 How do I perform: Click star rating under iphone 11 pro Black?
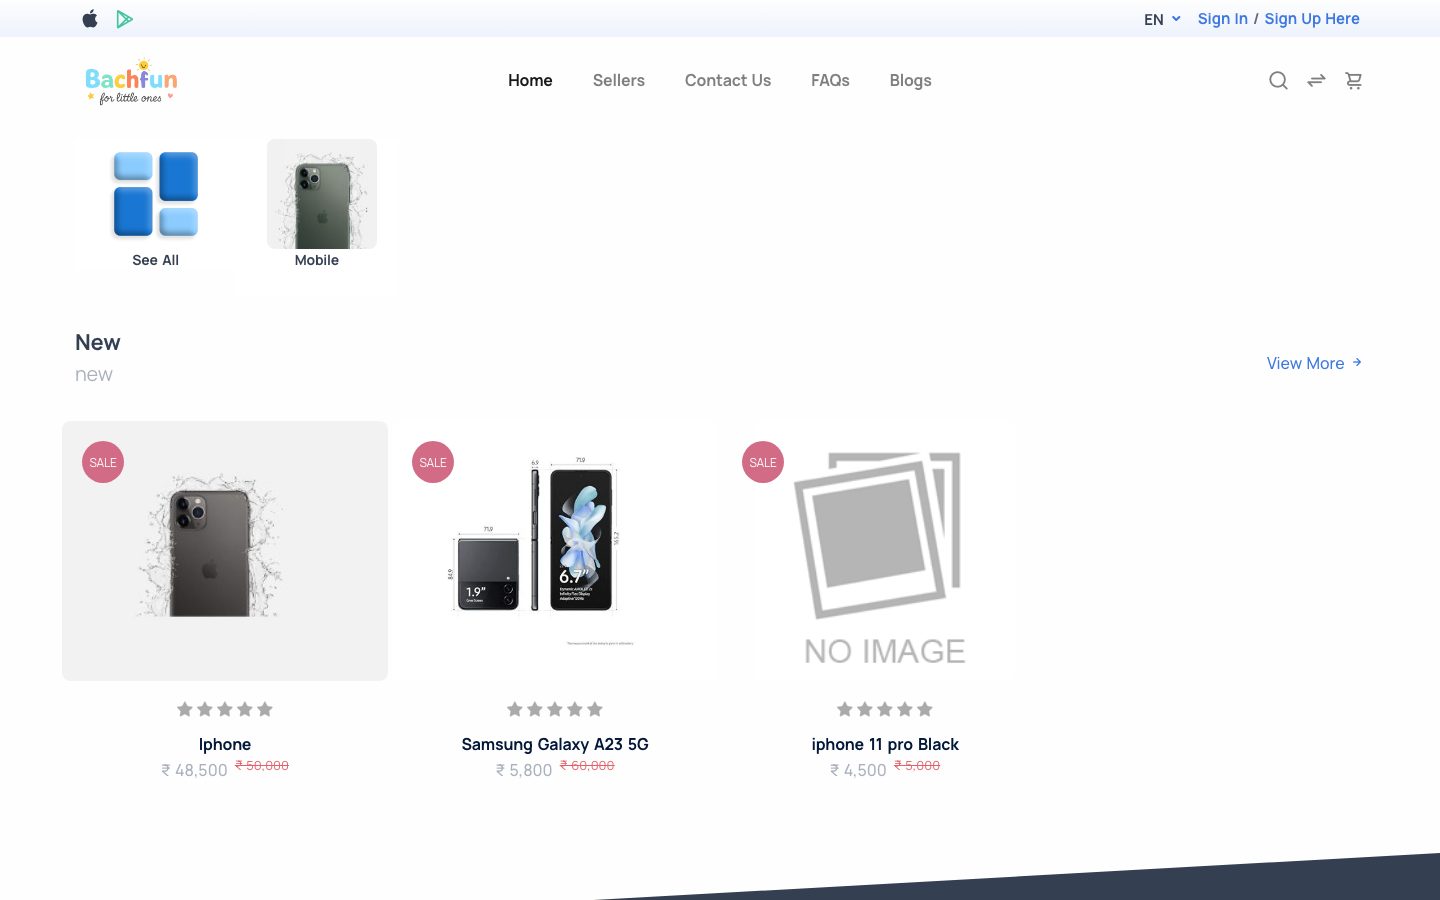[885, 709]
